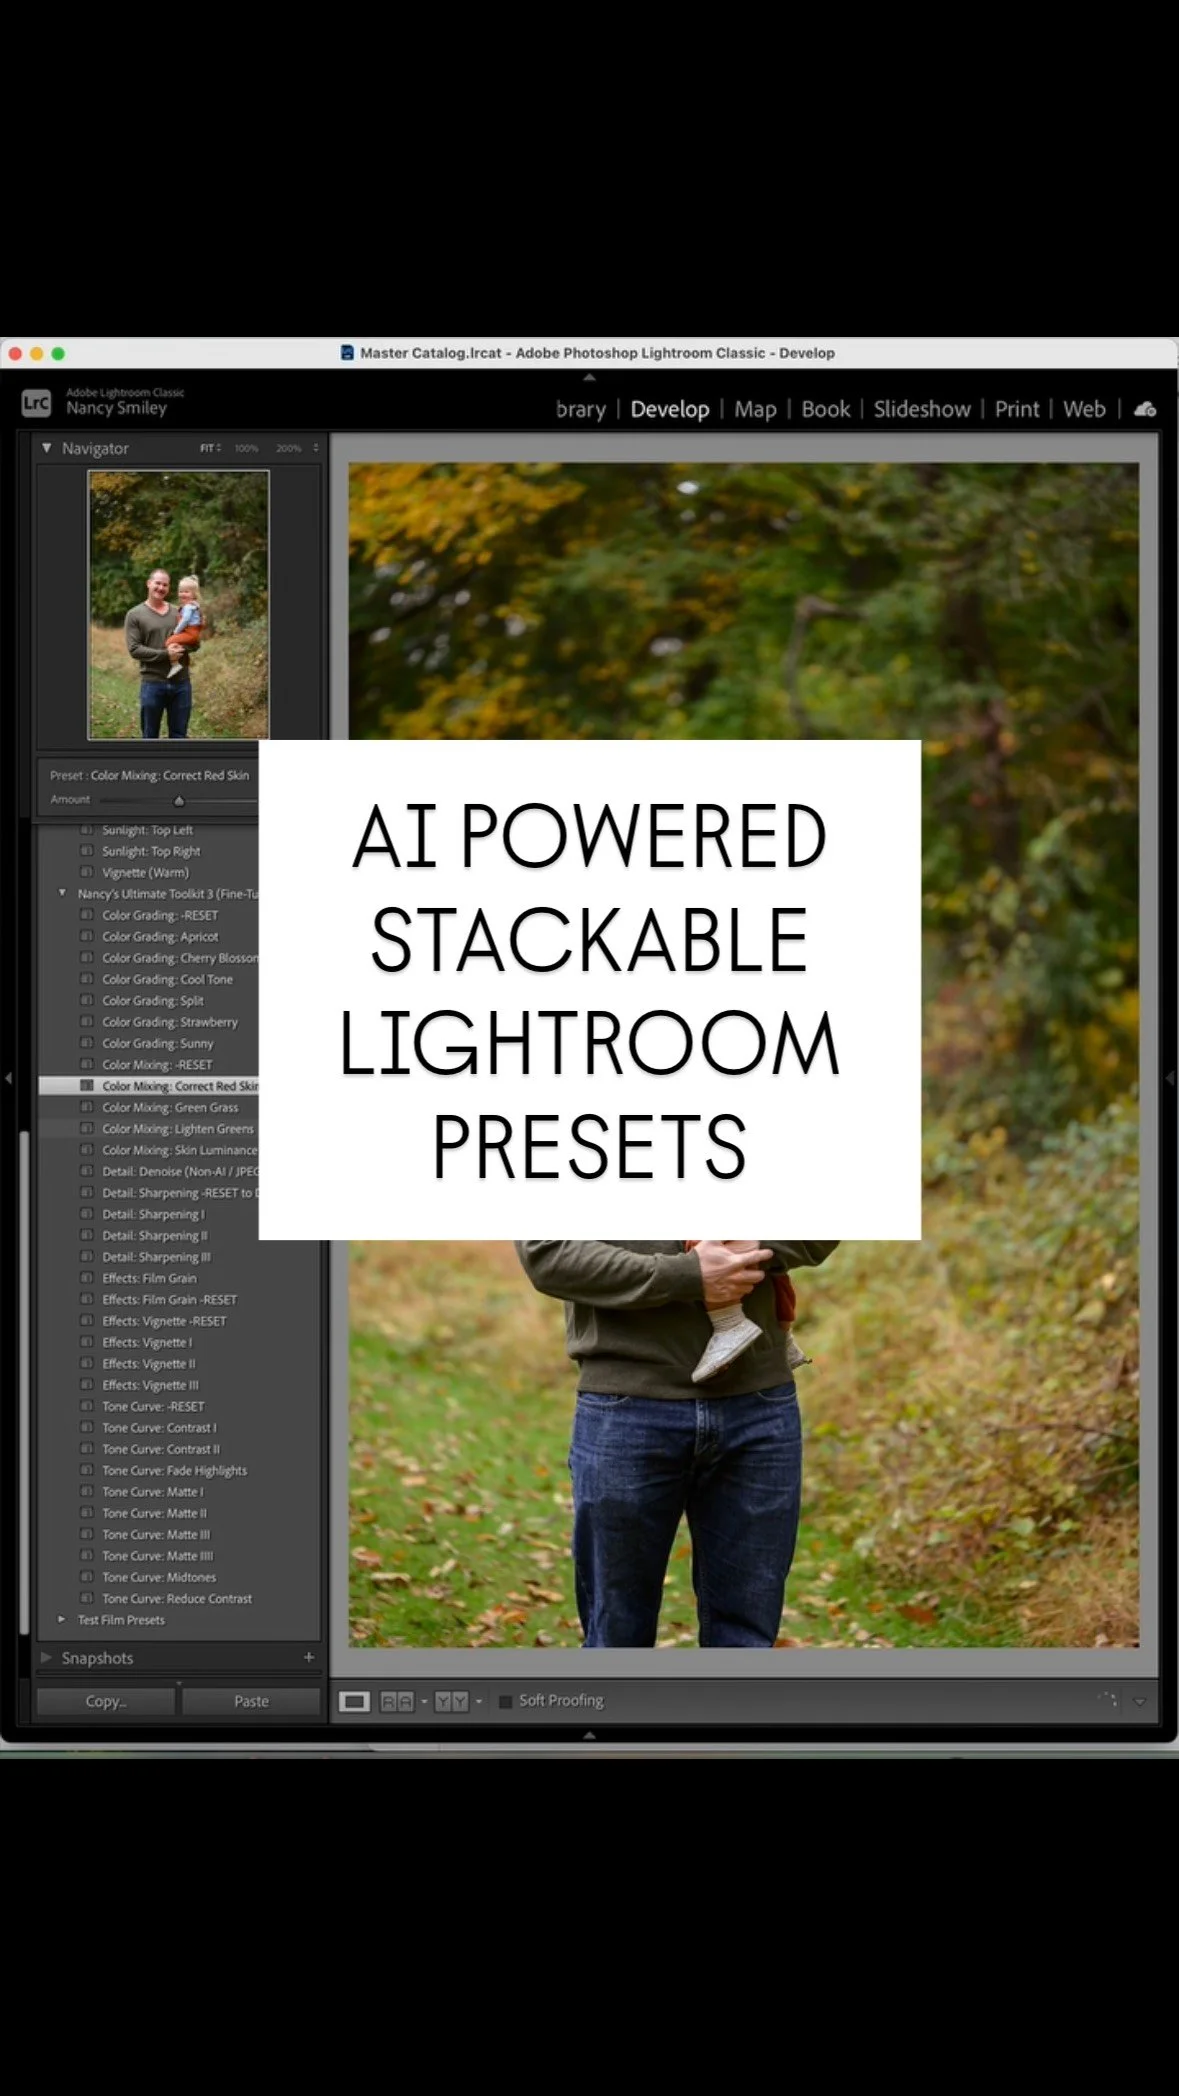The image size is (1179, 2096).
Task: Click the preset icon beside Color Mixing: Correct Red Skin
Action: 87,1086
